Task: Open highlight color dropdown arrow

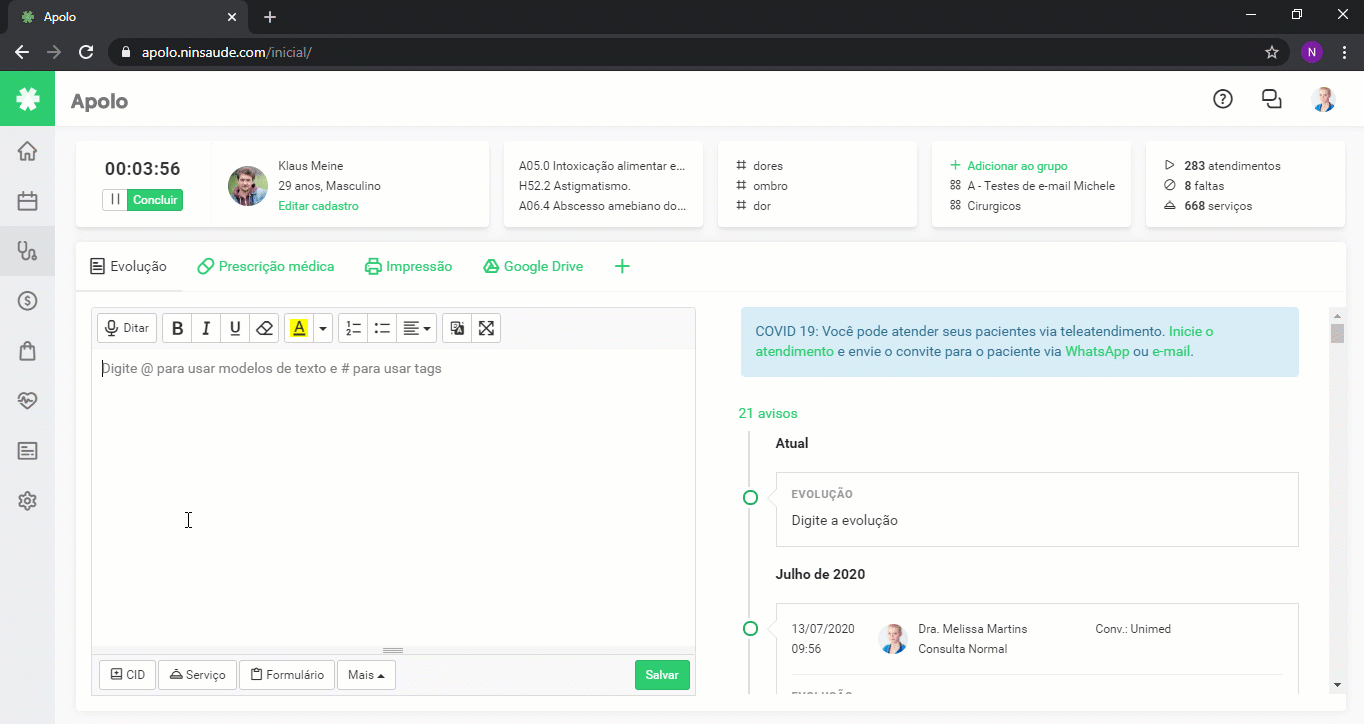Action: point(323,328)
